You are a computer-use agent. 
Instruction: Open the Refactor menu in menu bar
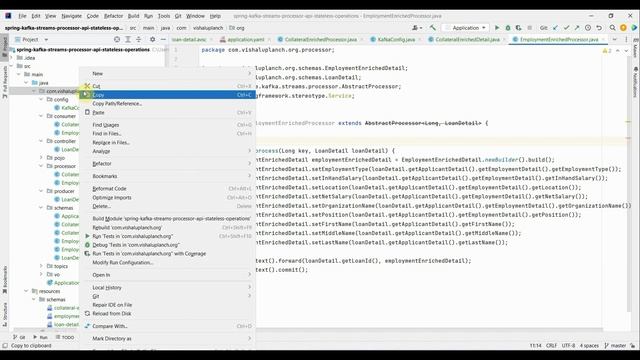113,16
